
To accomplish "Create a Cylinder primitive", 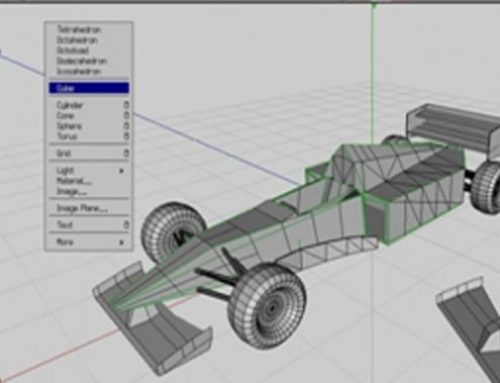I will click(89, 105).
